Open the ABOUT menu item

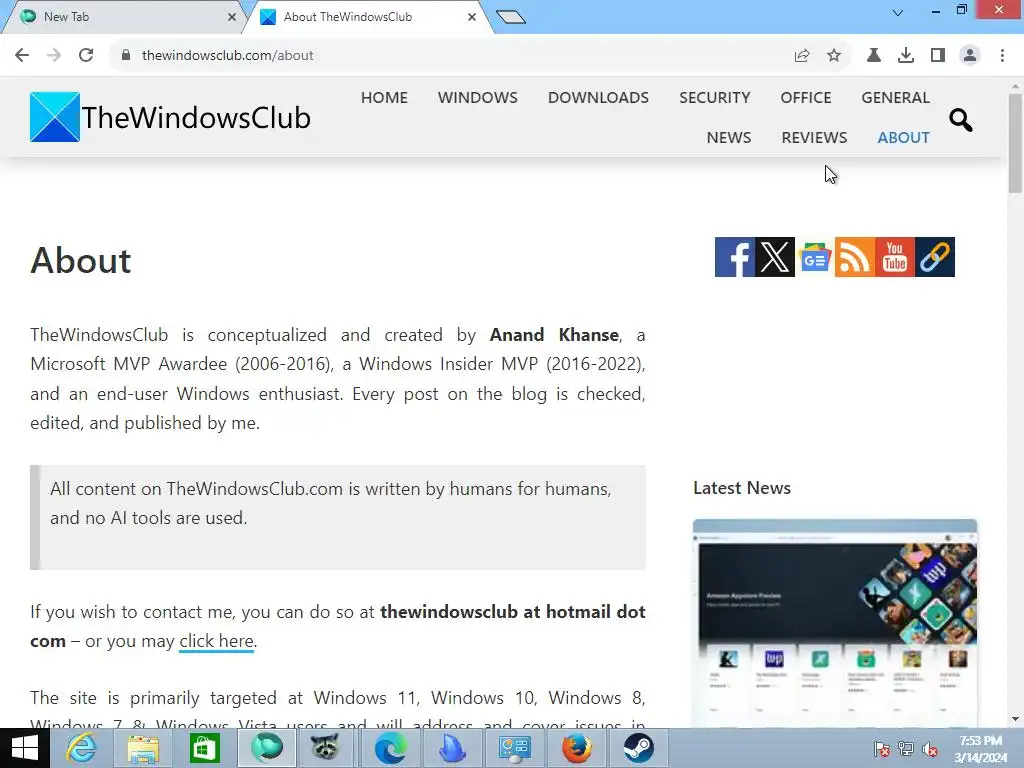[903, 138]
